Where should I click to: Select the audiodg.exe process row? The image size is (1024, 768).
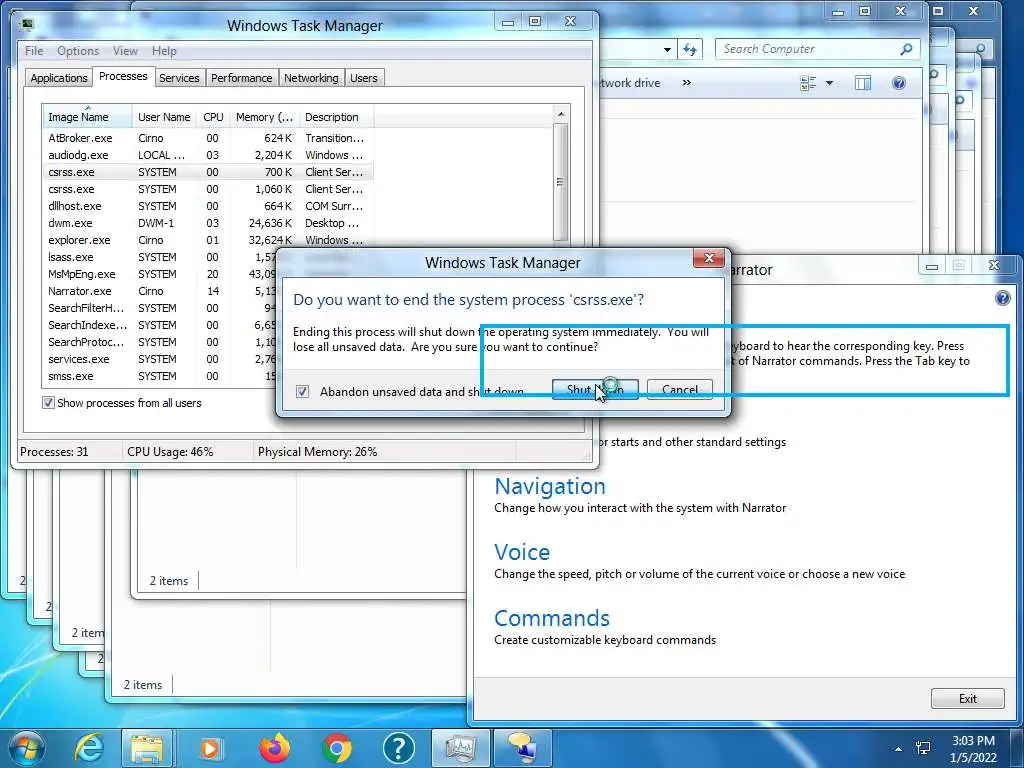208,155
